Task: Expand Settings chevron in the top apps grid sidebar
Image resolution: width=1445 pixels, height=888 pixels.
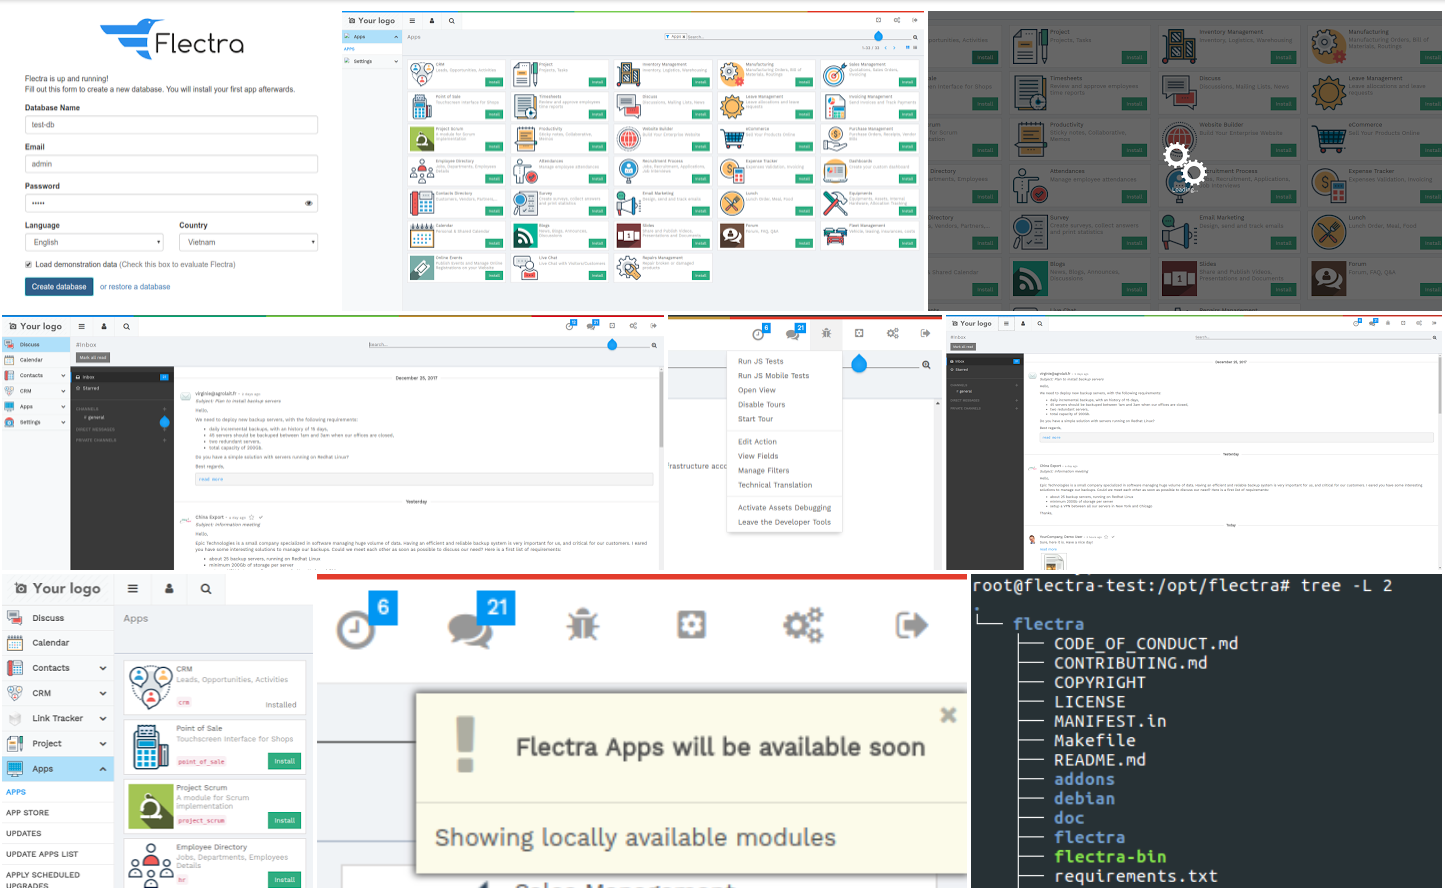Action: tap(396, 61)
